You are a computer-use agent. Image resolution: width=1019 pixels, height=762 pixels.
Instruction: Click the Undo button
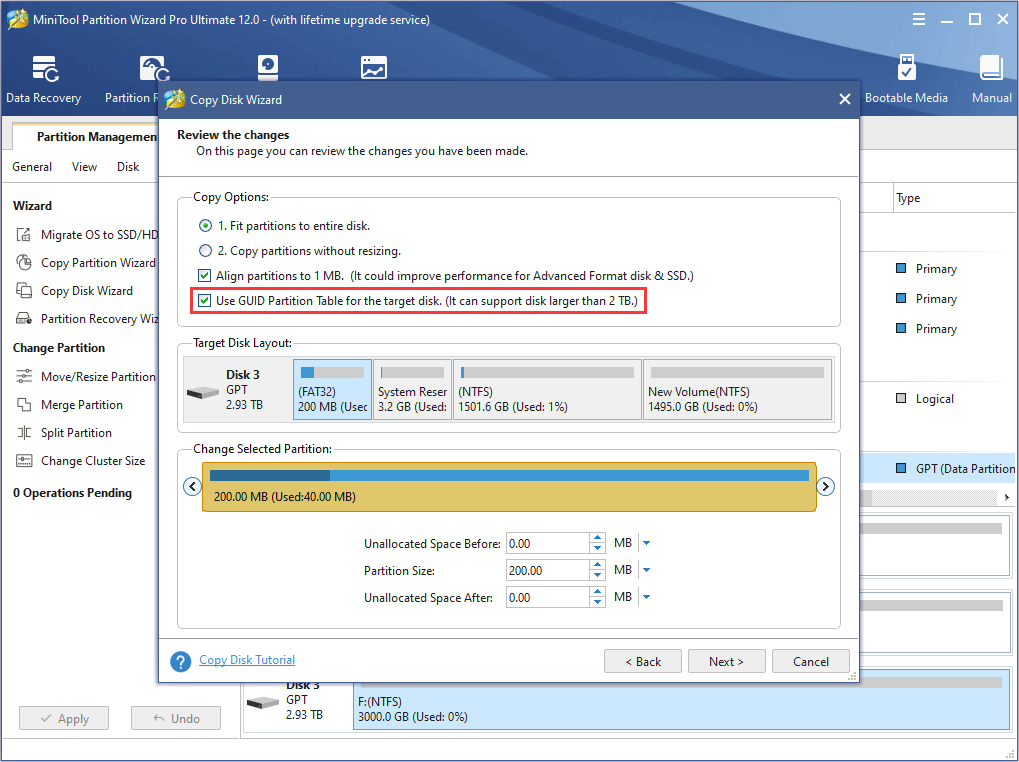[175, 718]
